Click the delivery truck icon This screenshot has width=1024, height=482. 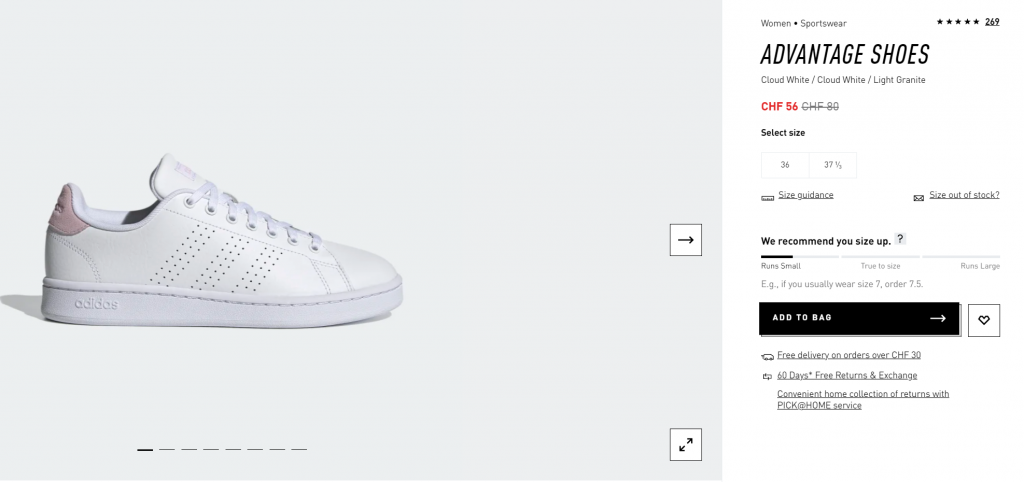(767, 357)
